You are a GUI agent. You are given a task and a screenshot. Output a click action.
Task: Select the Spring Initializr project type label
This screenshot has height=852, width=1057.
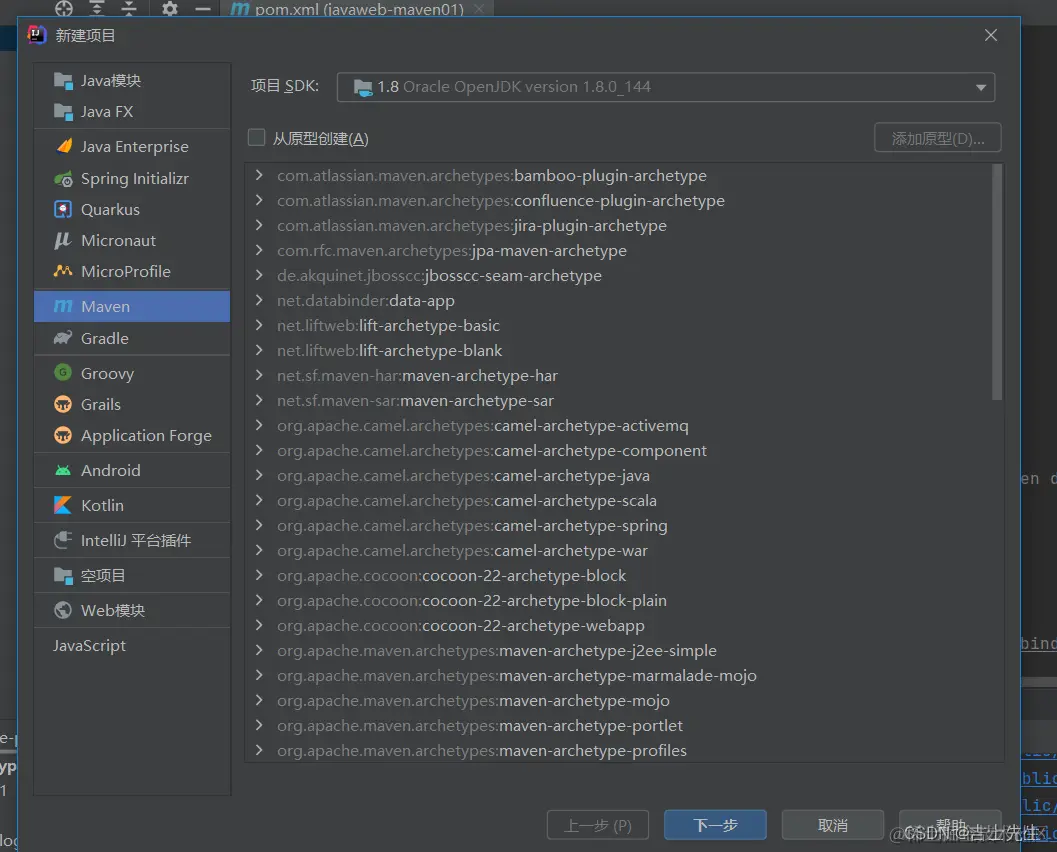[x=135, y=179]
